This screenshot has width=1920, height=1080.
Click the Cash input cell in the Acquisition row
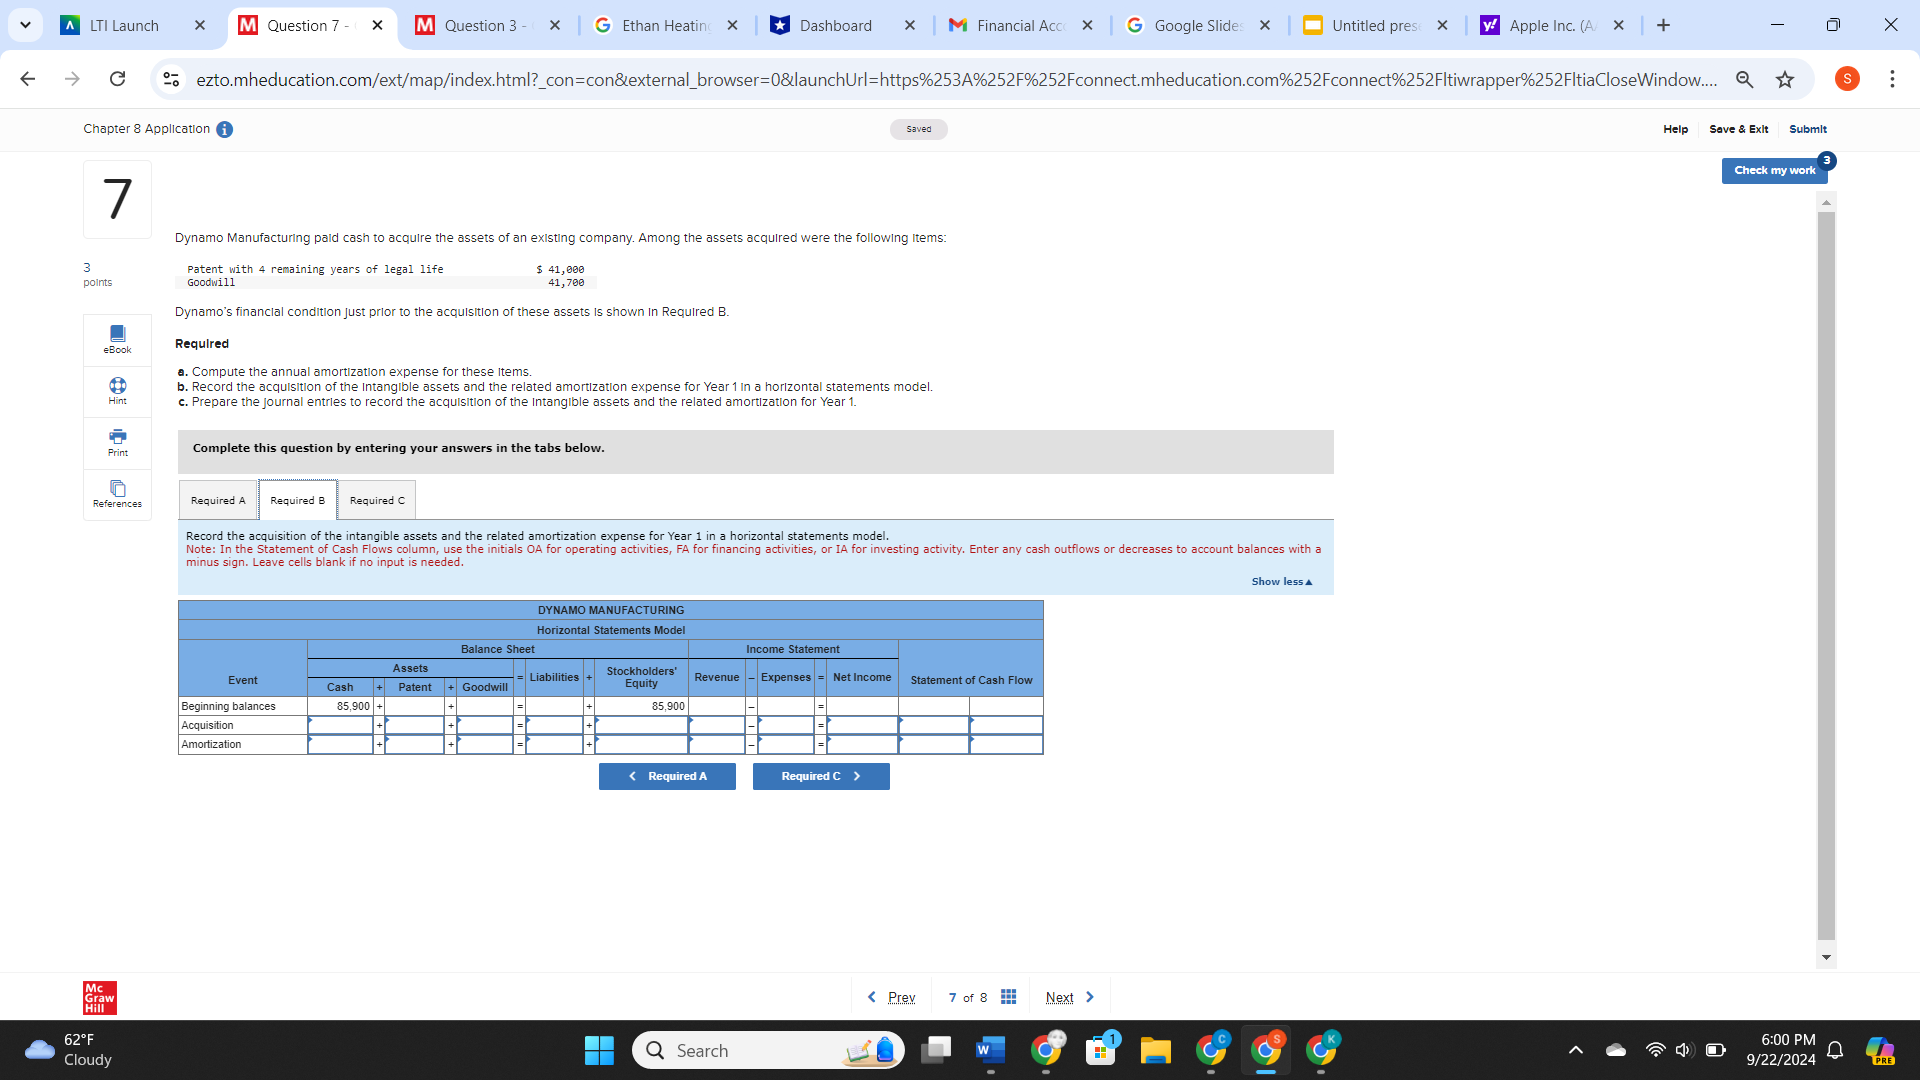341,724
